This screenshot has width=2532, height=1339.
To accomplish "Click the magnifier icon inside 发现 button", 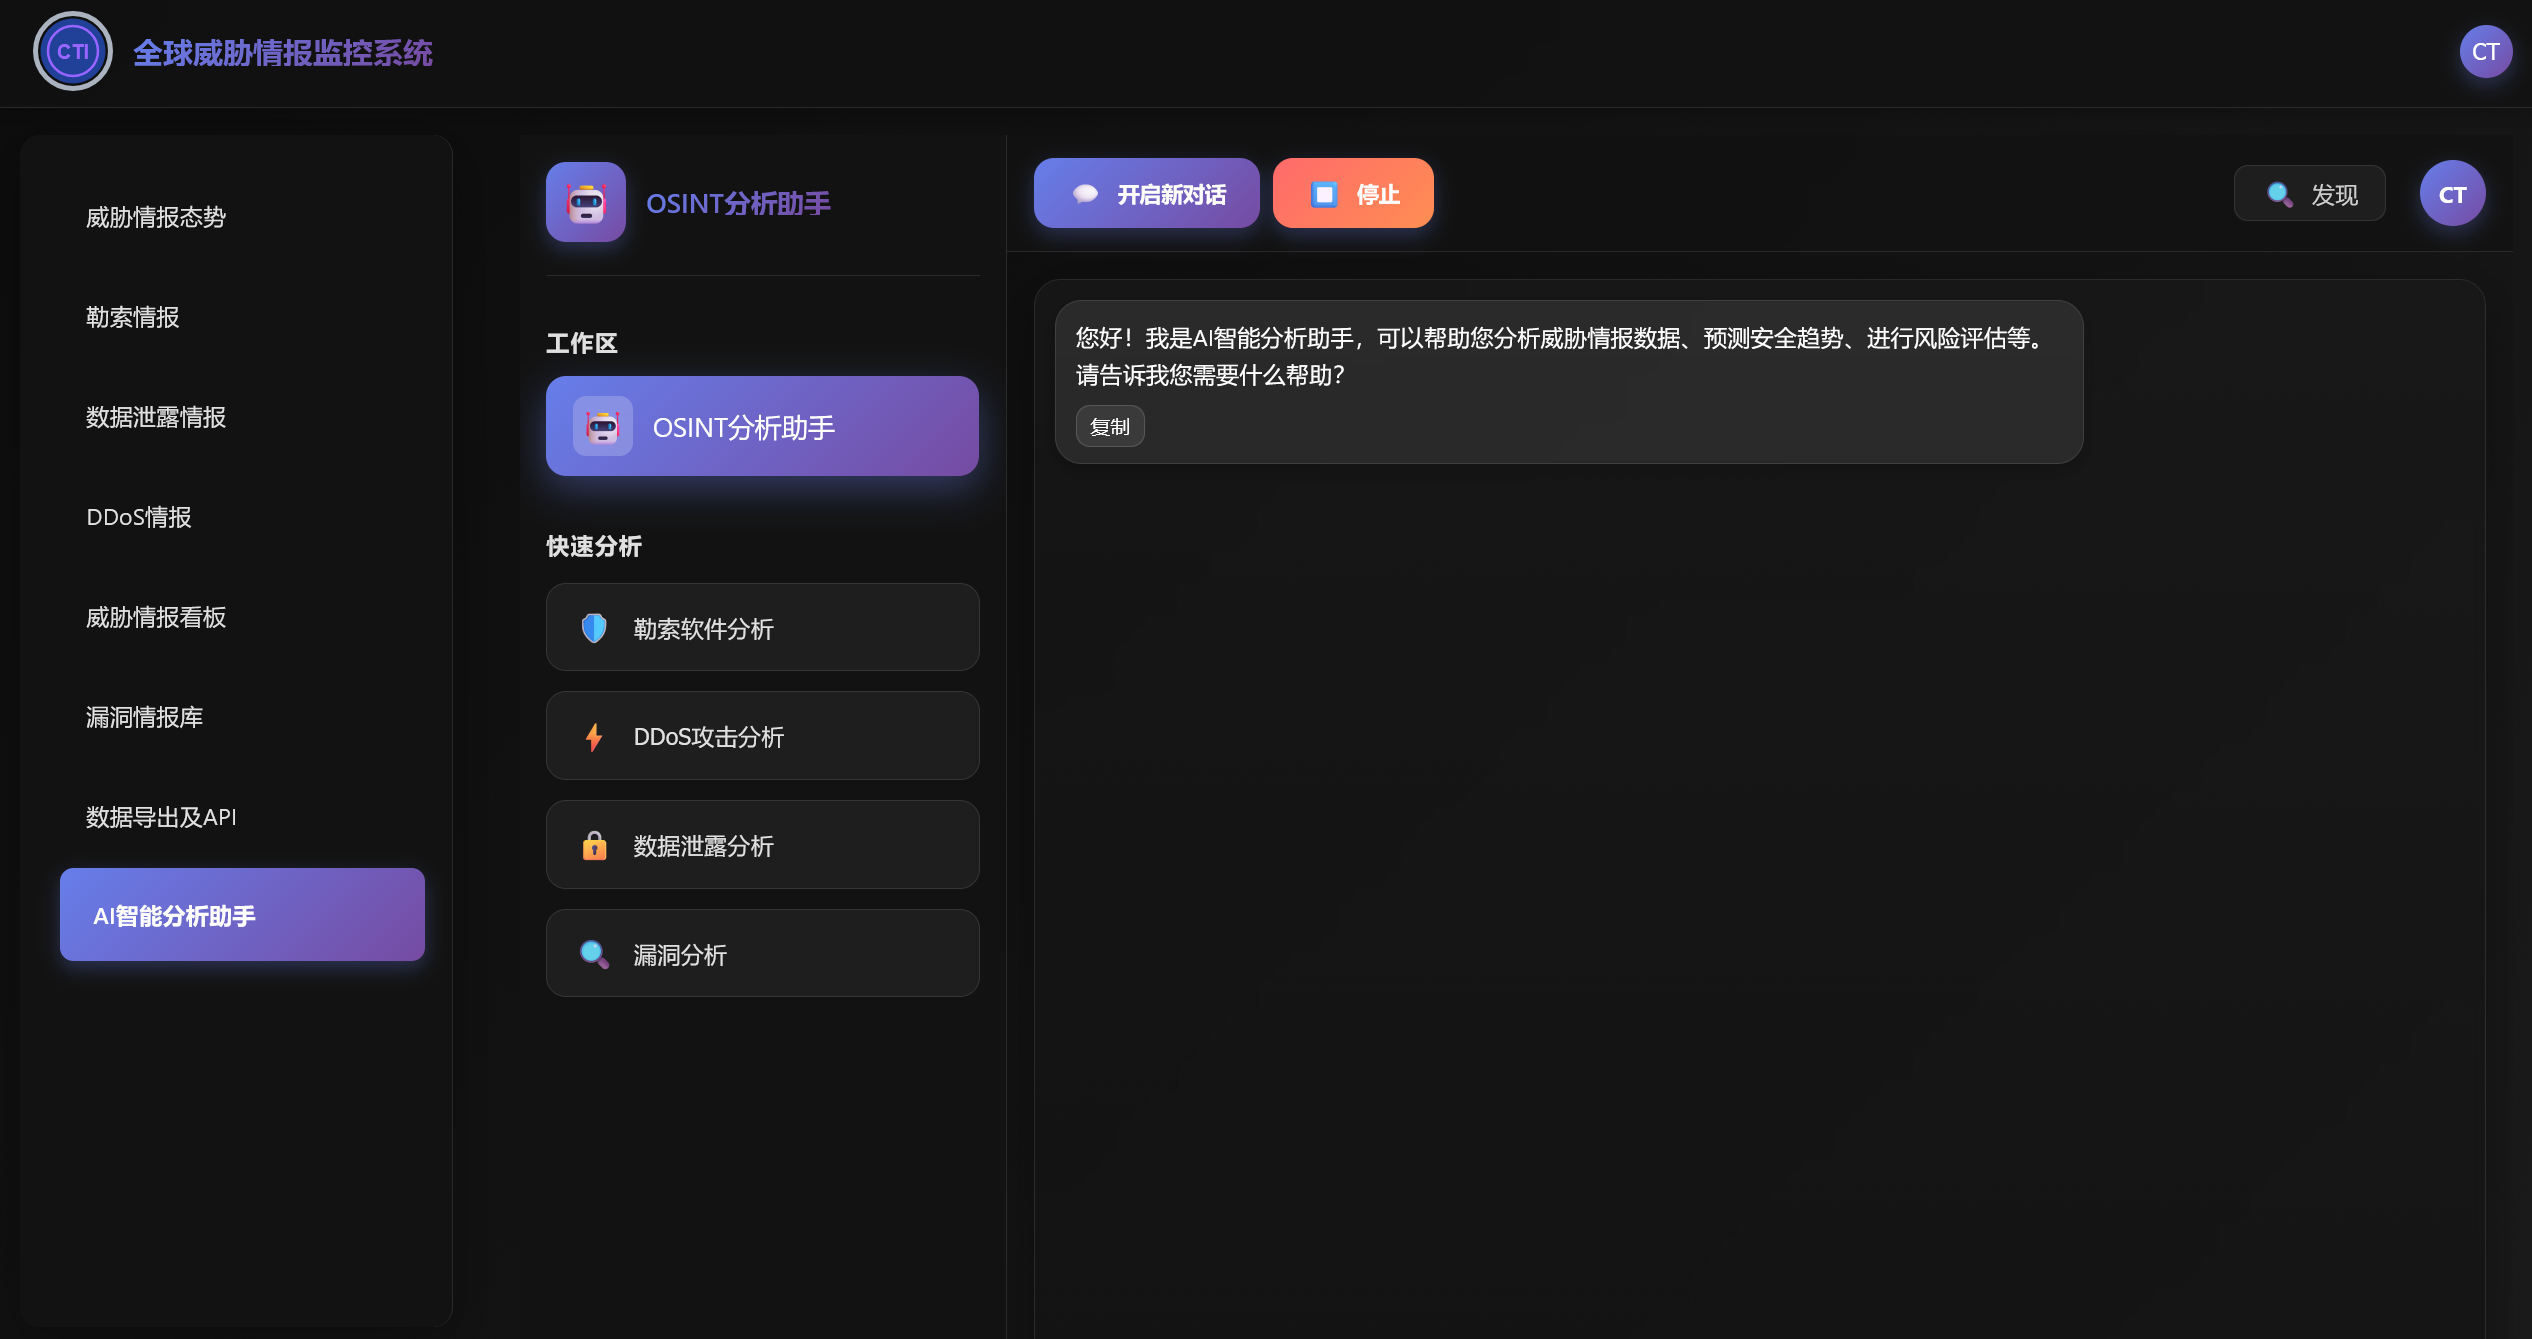I will (x=2281, y=194).
